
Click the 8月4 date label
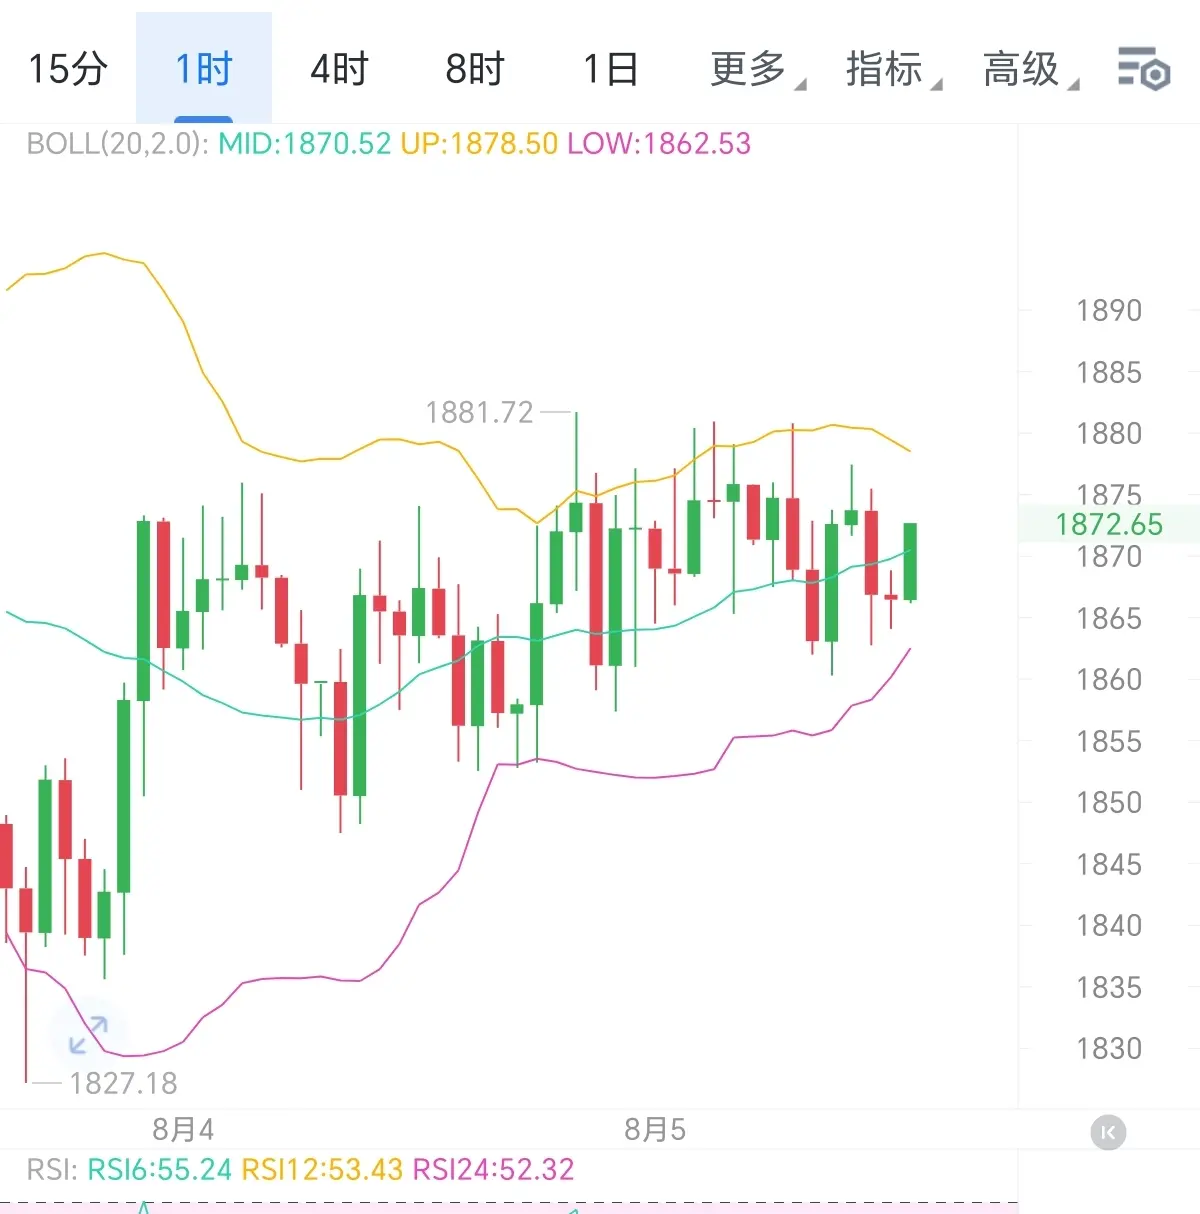tap(183, 1130)
